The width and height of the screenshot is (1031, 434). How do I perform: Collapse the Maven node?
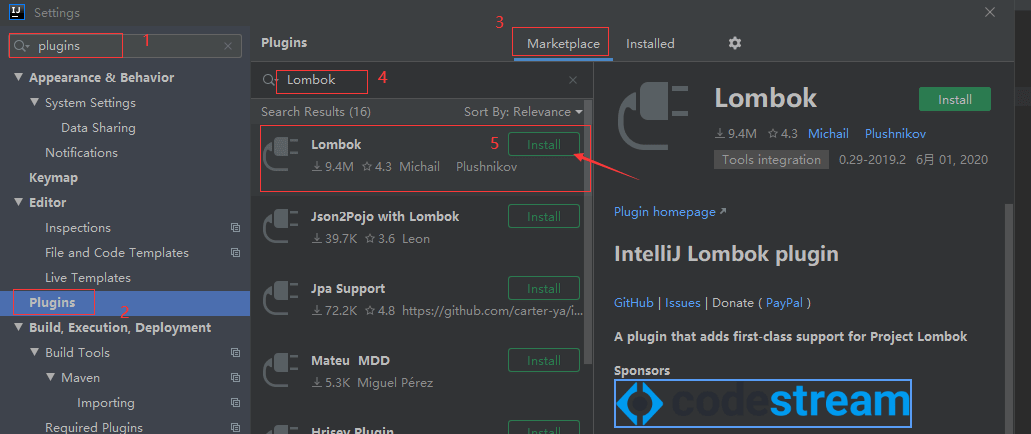(x=51, y=377)
